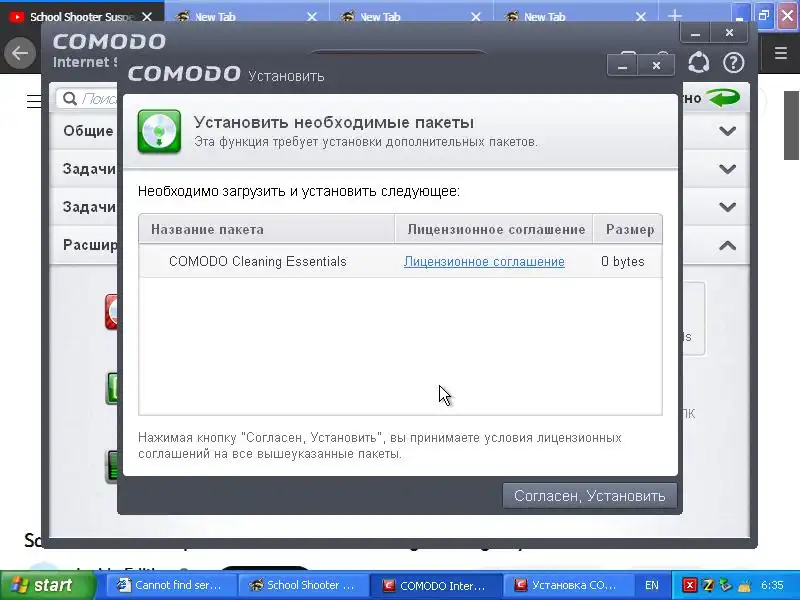
Task: Close the Установить dialog
Action: click(x=657, y=66)
